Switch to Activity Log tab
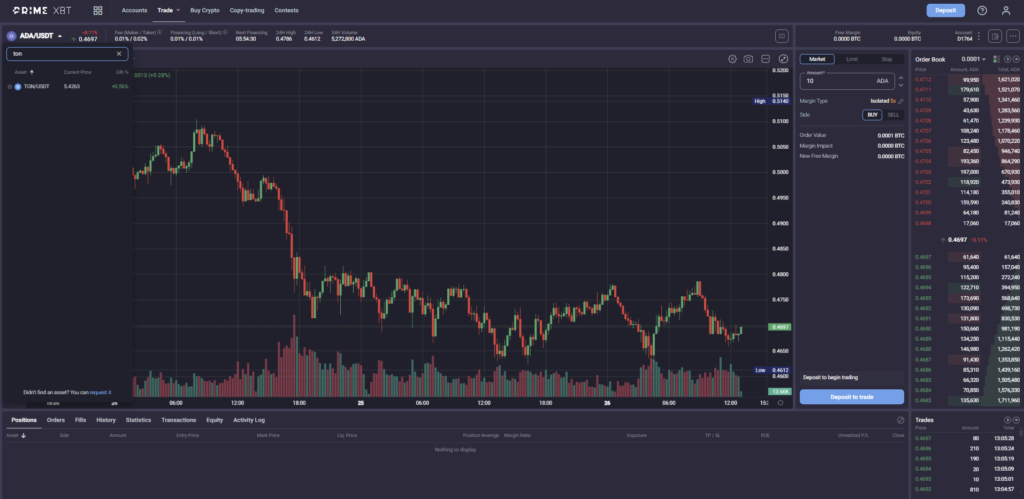The width and height of the screenshot is (1024, 499). click(249, 420)
